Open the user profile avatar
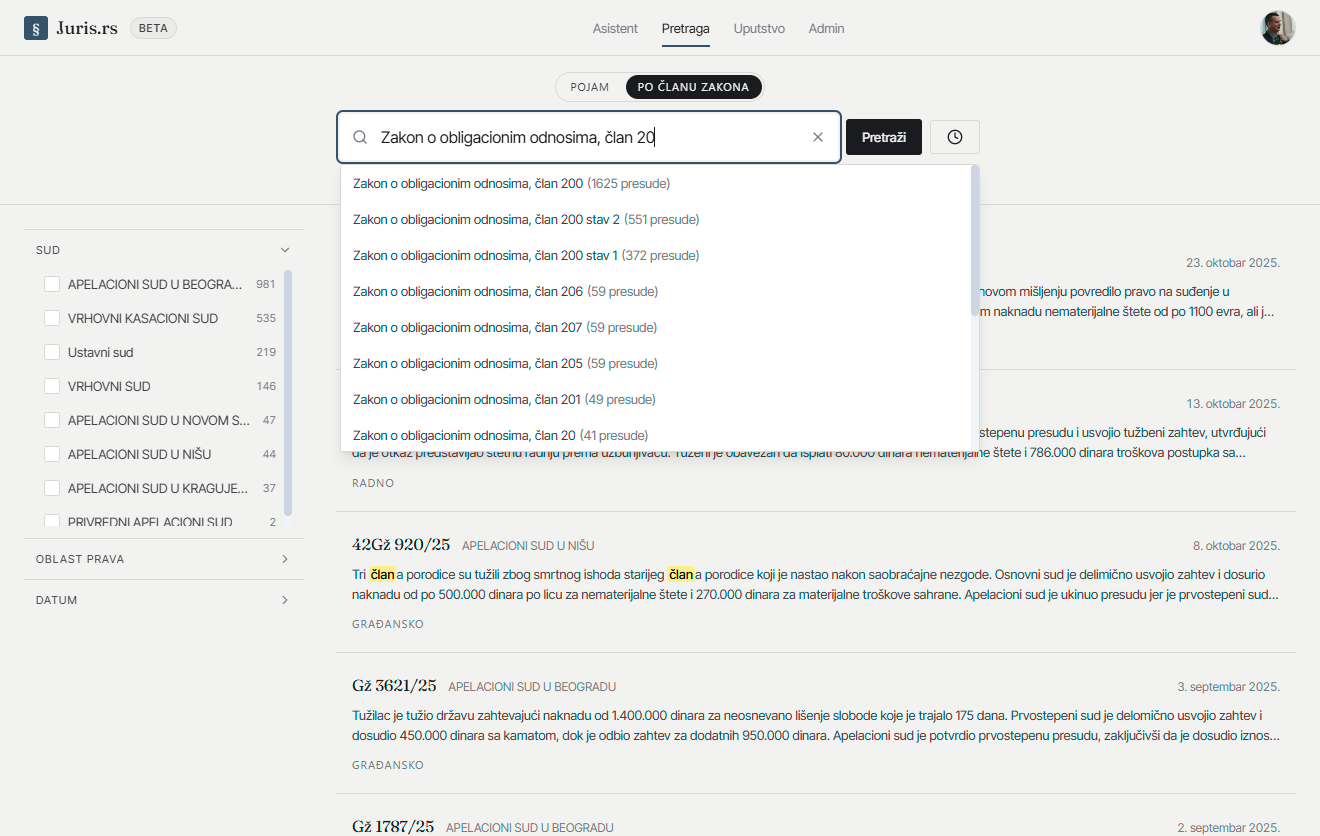This screenshot has height=836, width=1320. (x=1278, y=28)
